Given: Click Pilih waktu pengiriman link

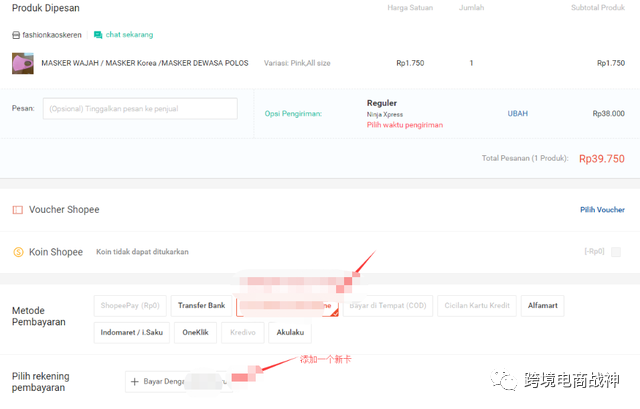Looking at the screenshot, I should pos(404,125).
